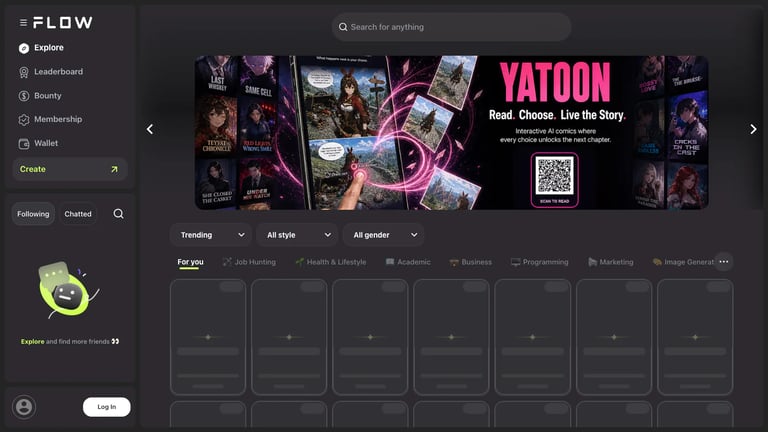Click the Bounty dollar coin icon

[24, 96]
